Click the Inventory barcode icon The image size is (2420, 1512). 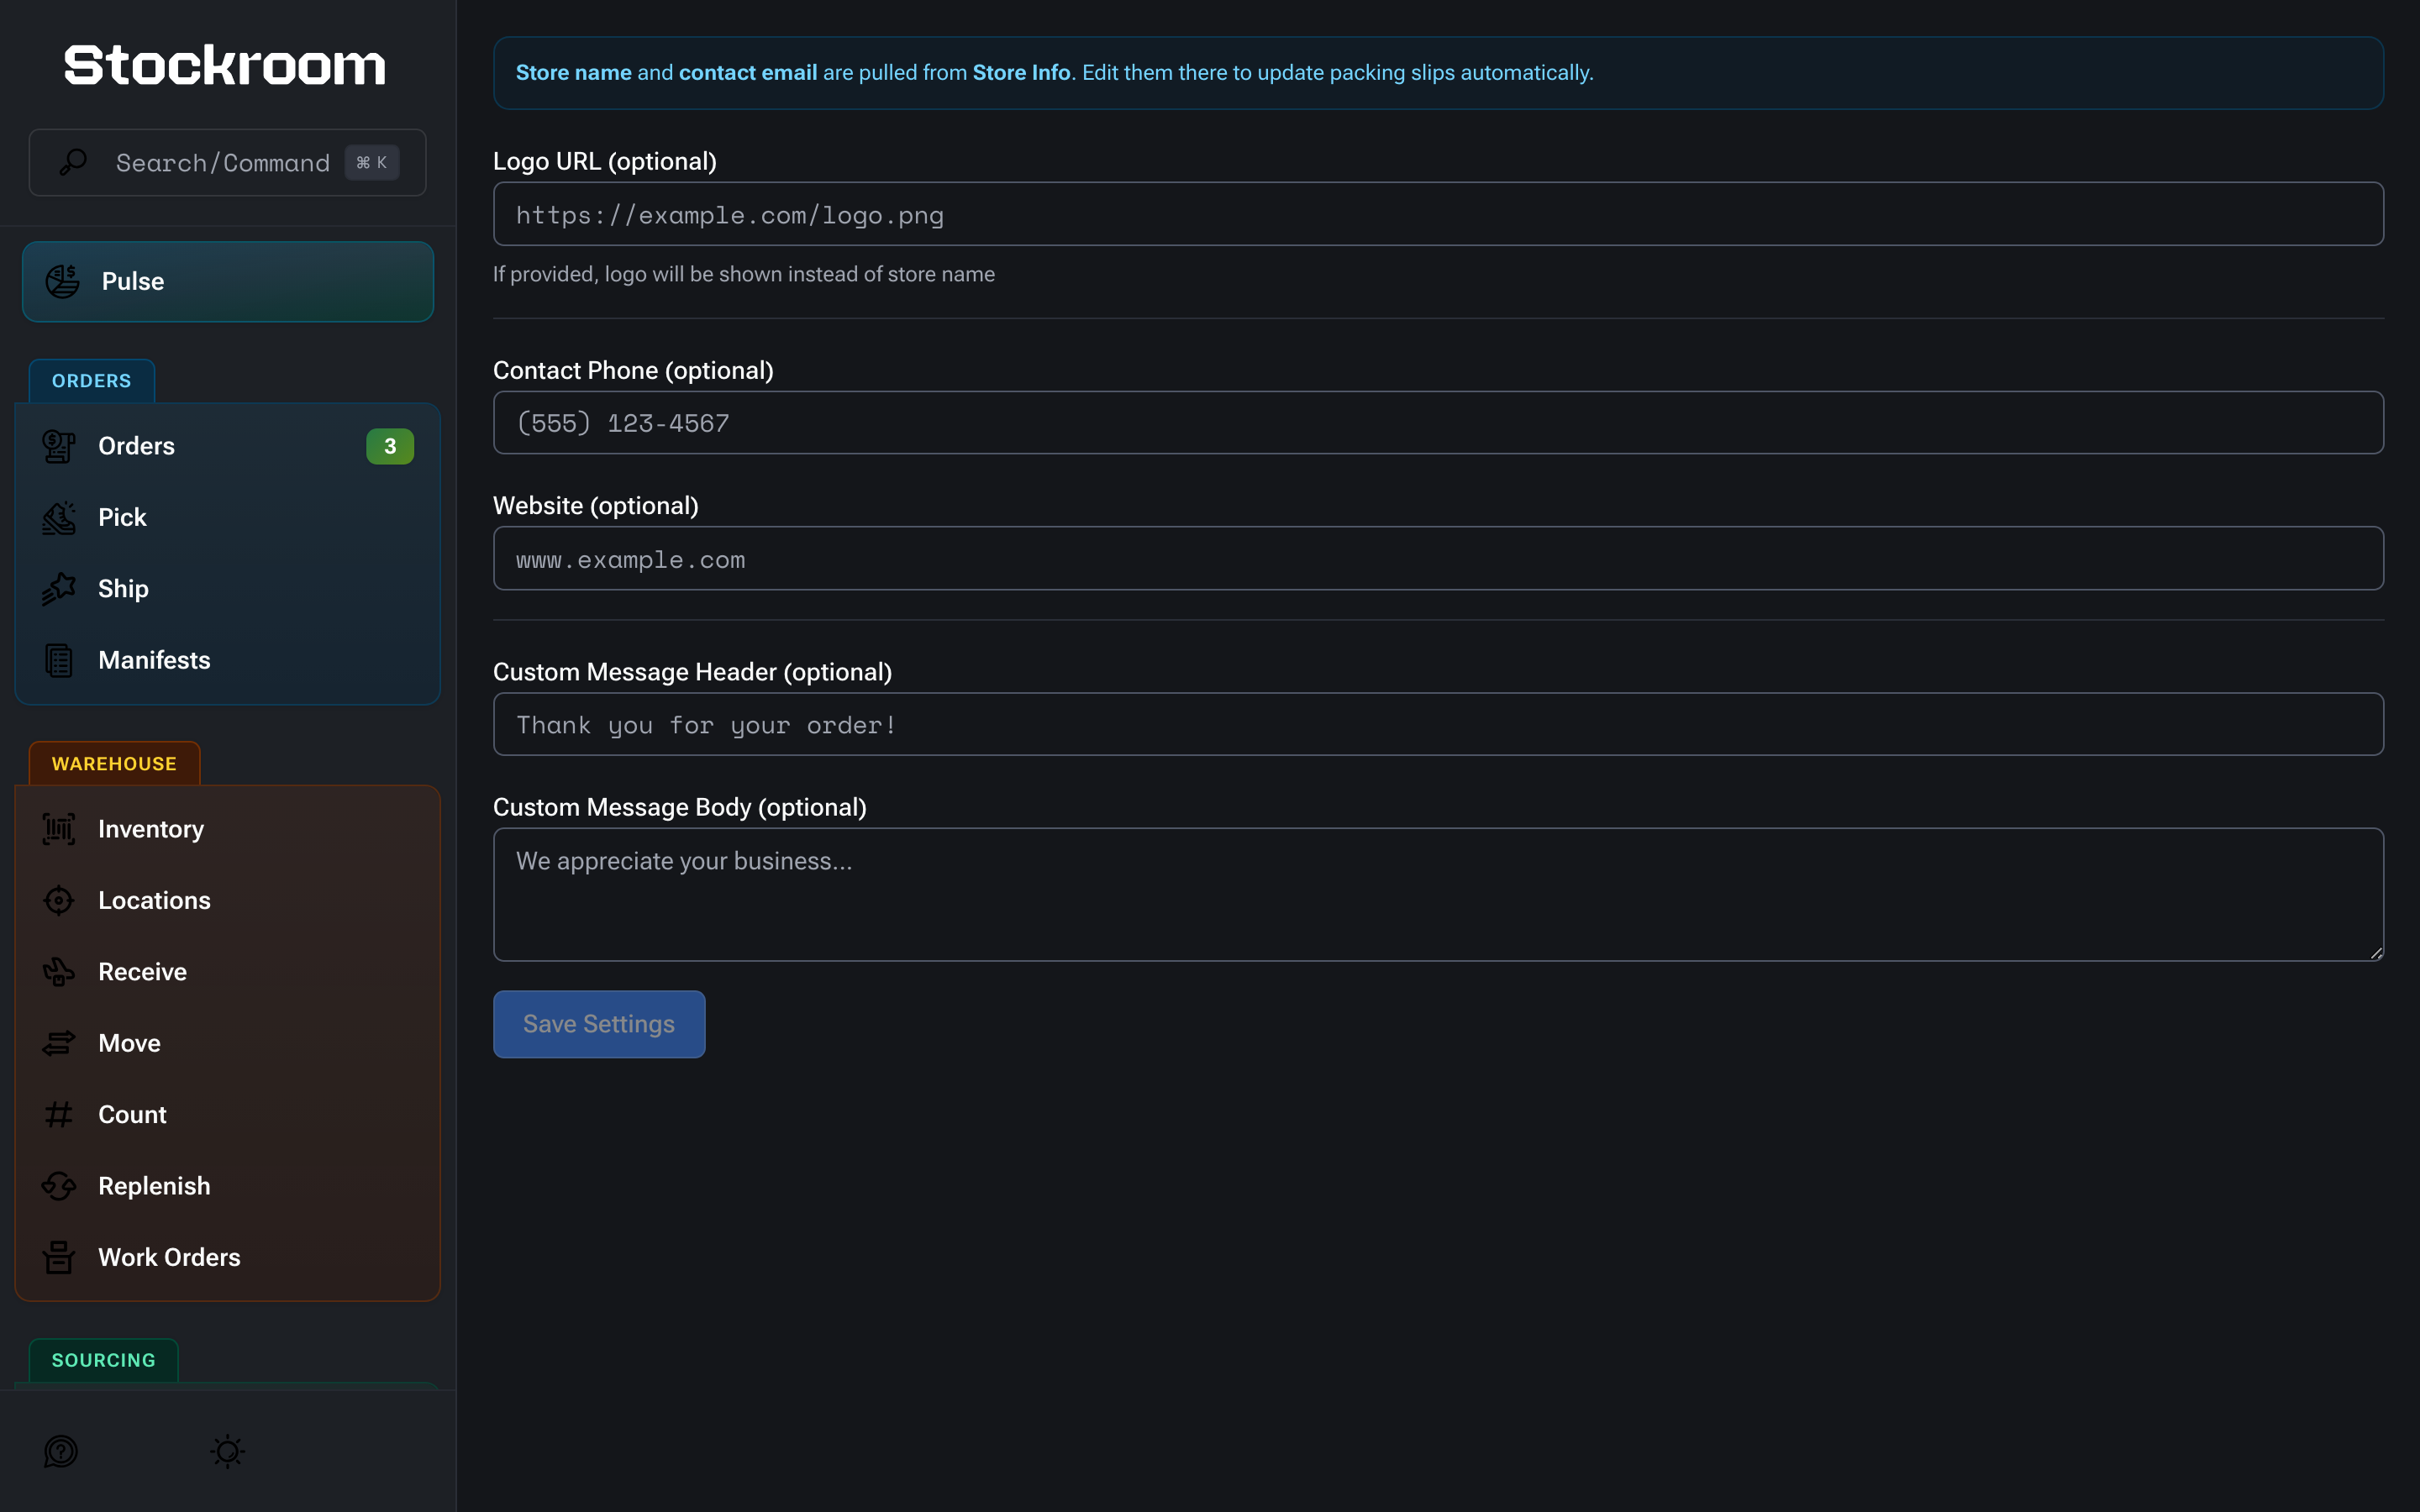tap(59, 829)
